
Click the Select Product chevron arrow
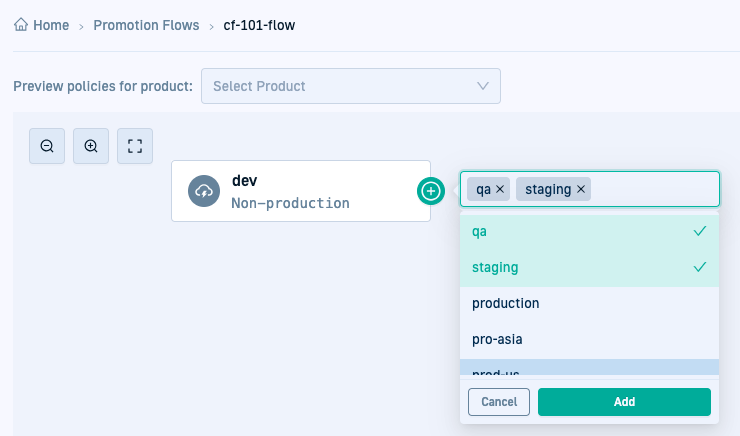[x=483, y=86]
